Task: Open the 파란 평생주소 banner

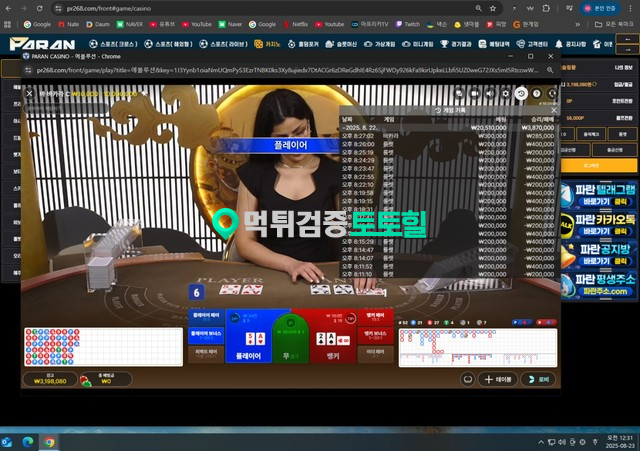Action: tap(599, 285)
